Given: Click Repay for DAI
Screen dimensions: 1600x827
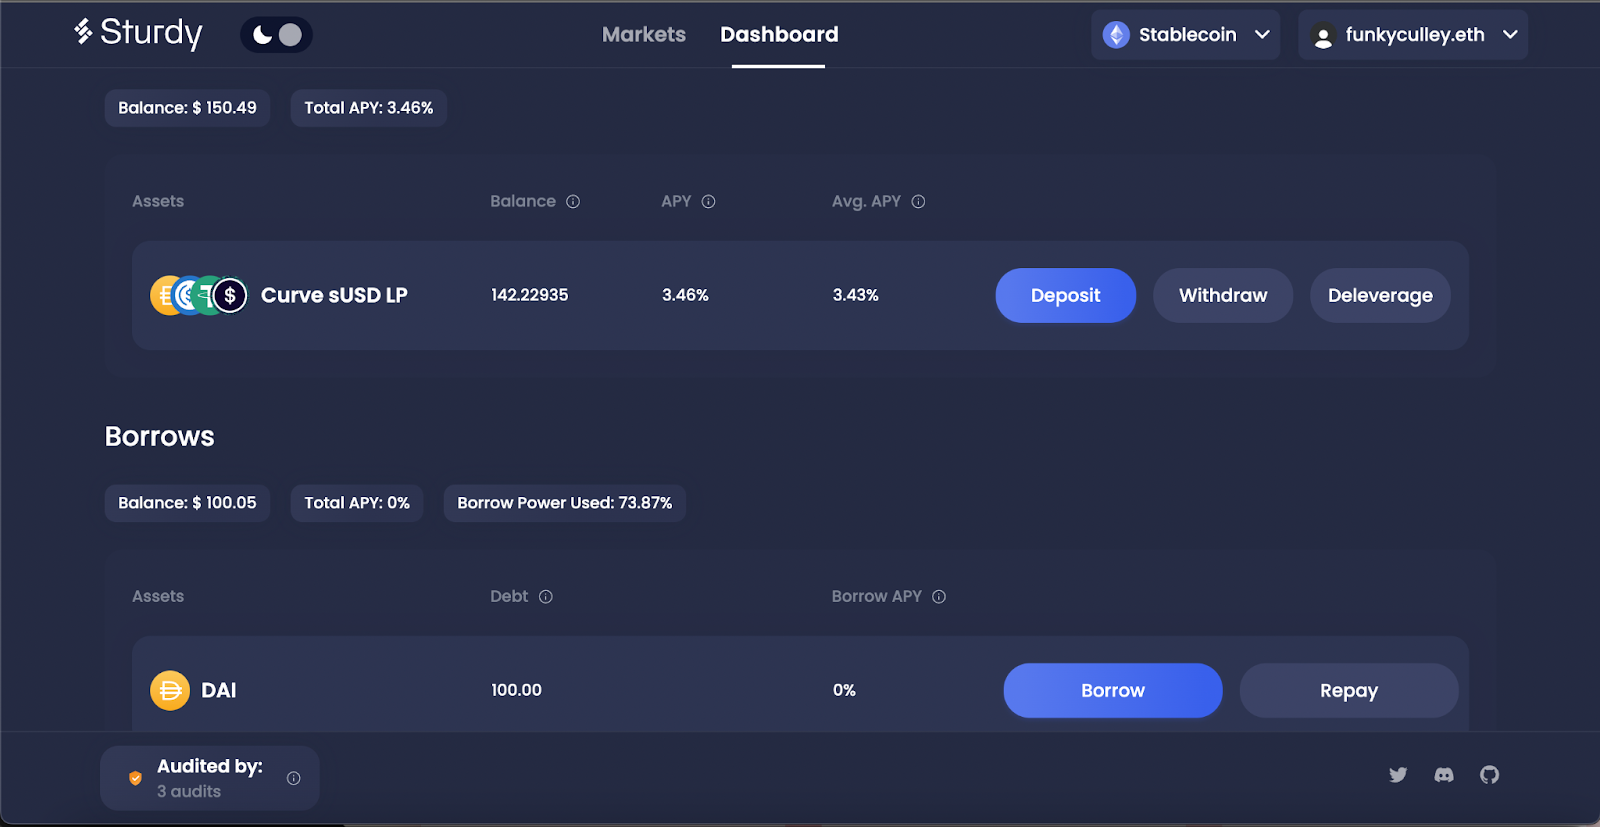Looking at the screenshot, I should tap(1349, 690).
